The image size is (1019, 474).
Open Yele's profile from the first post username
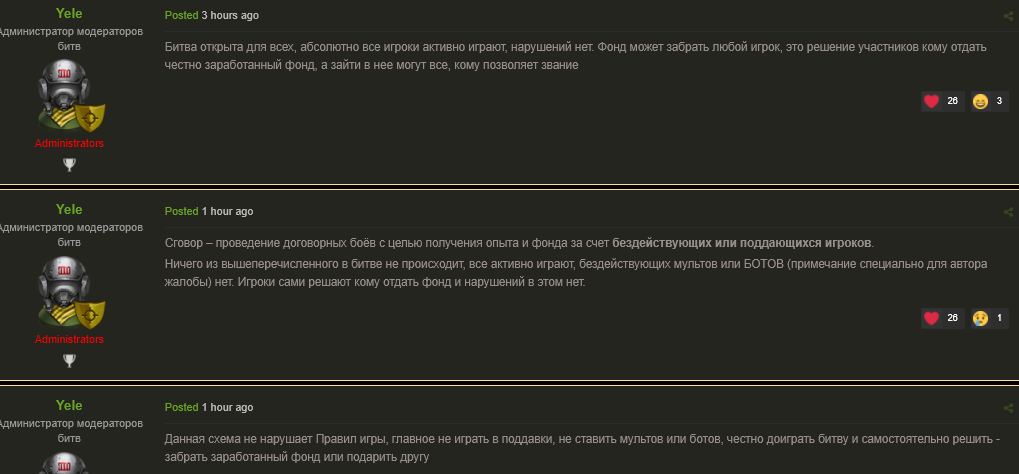69,14
